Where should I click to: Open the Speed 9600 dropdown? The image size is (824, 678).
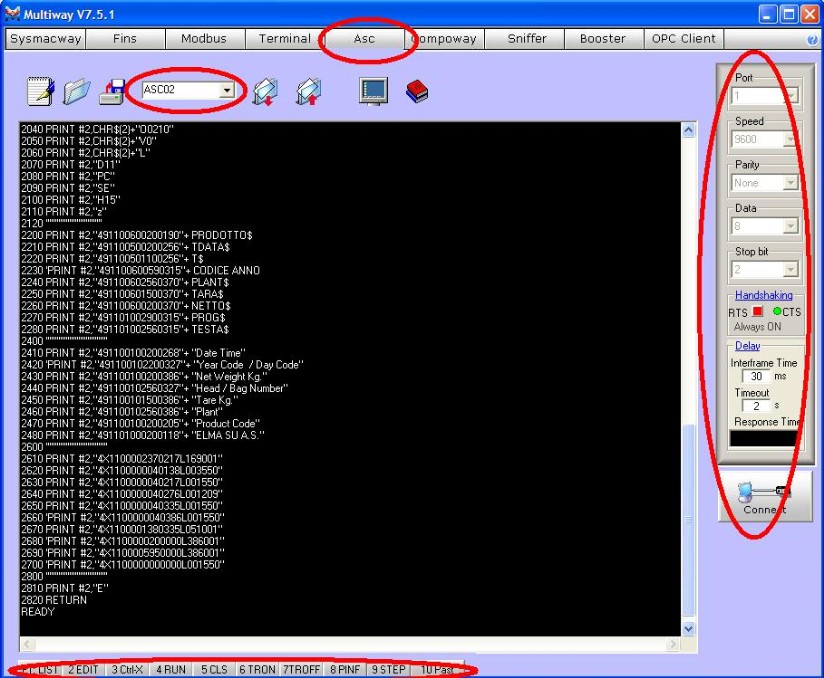click(x=790, y=140)
